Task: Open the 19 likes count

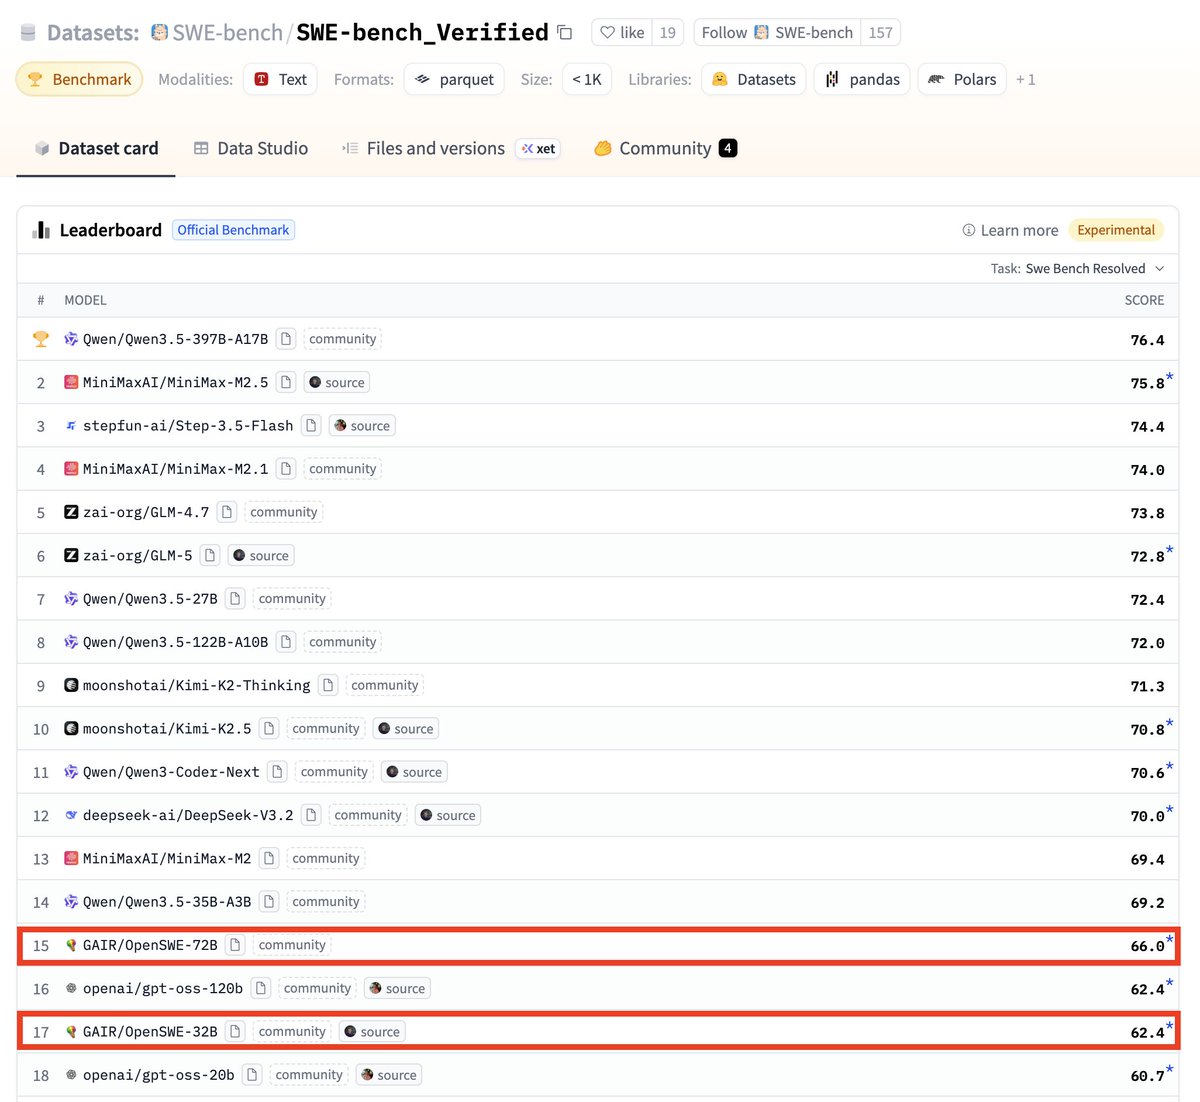Action: 668,33
